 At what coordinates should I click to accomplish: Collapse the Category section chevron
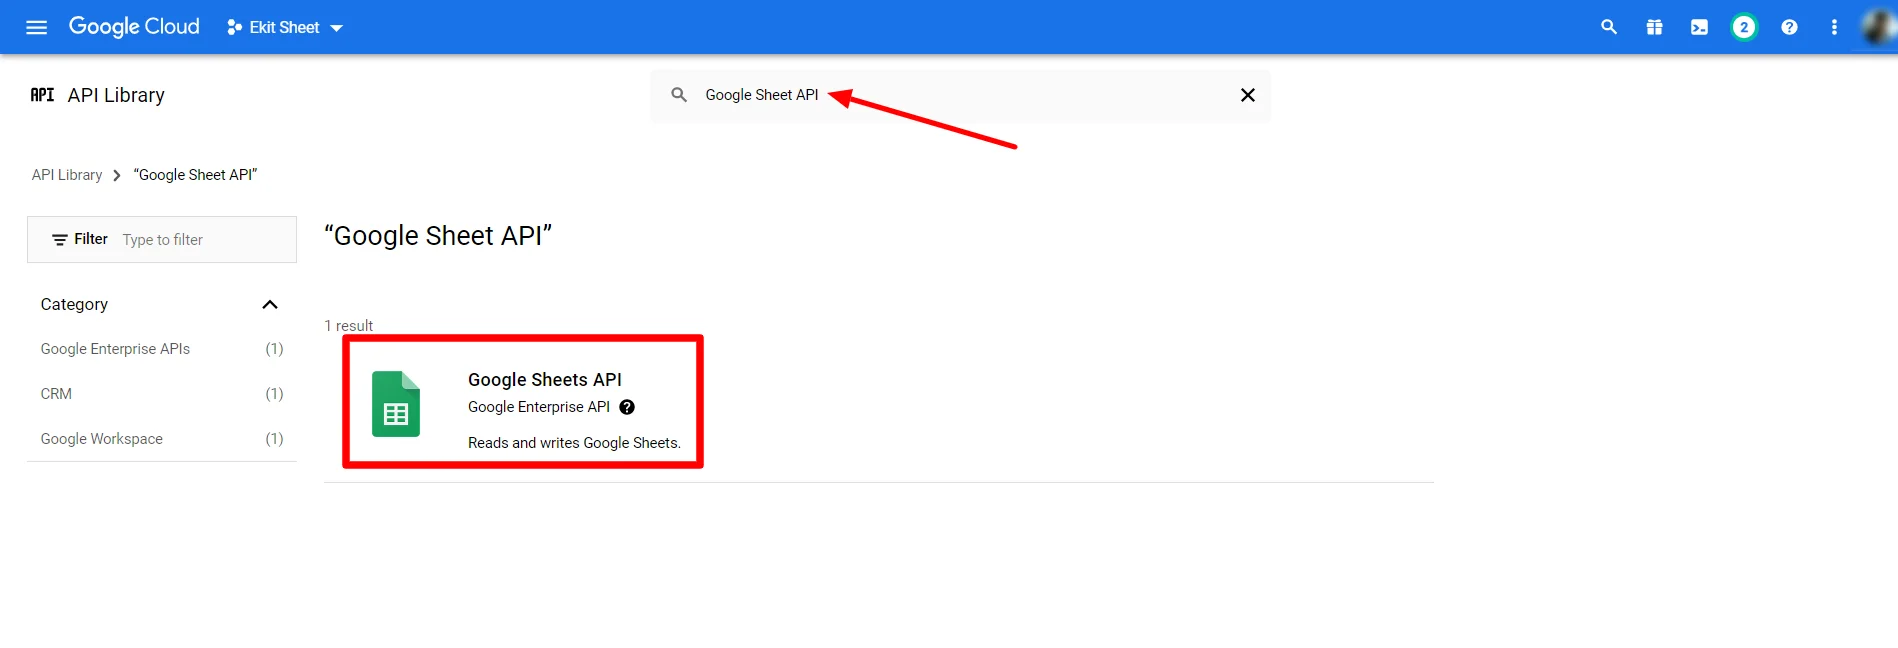[x=270, y=305]
